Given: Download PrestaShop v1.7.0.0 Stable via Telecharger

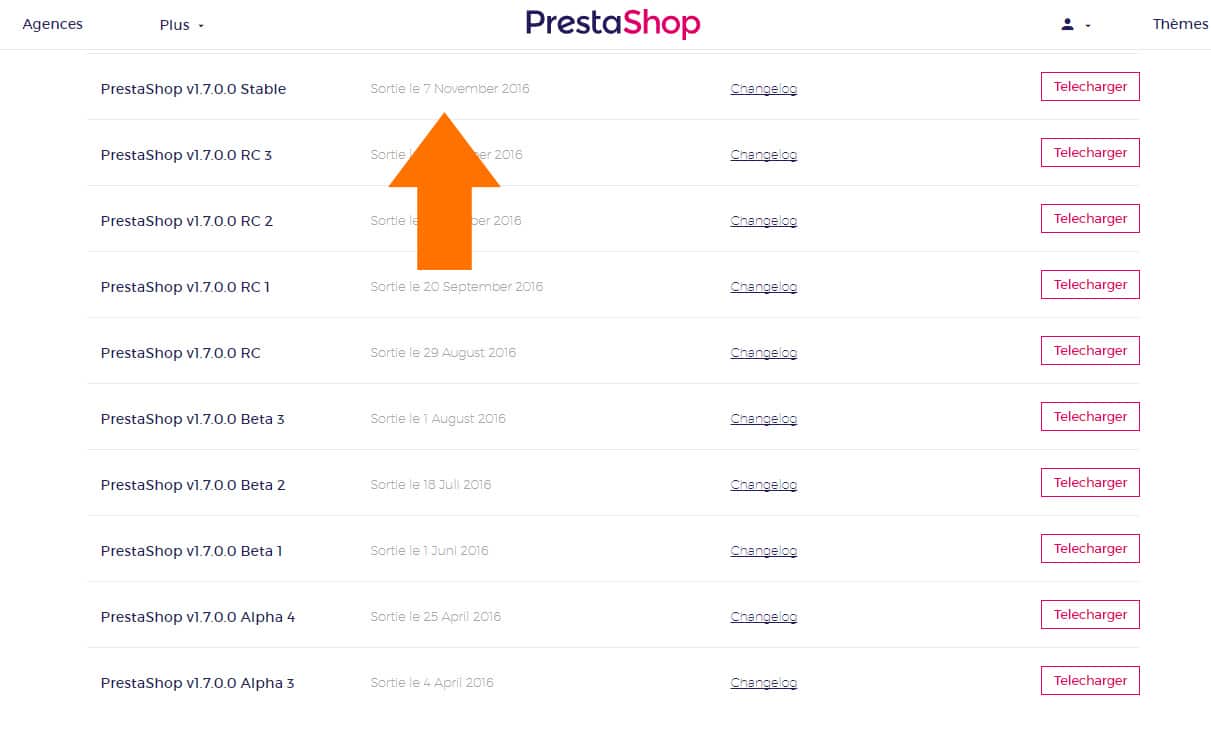Looking at the screenshot, I should (1090, 87).
